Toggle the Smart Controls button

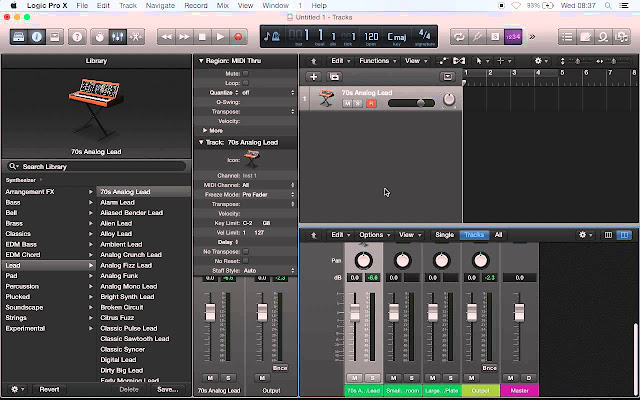[100, 37]
